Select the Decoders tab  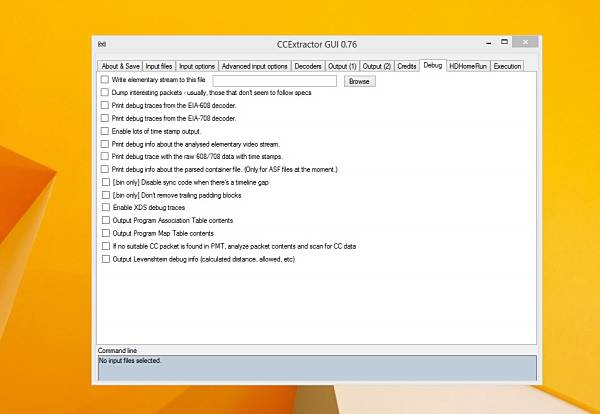tap(308, 66)
